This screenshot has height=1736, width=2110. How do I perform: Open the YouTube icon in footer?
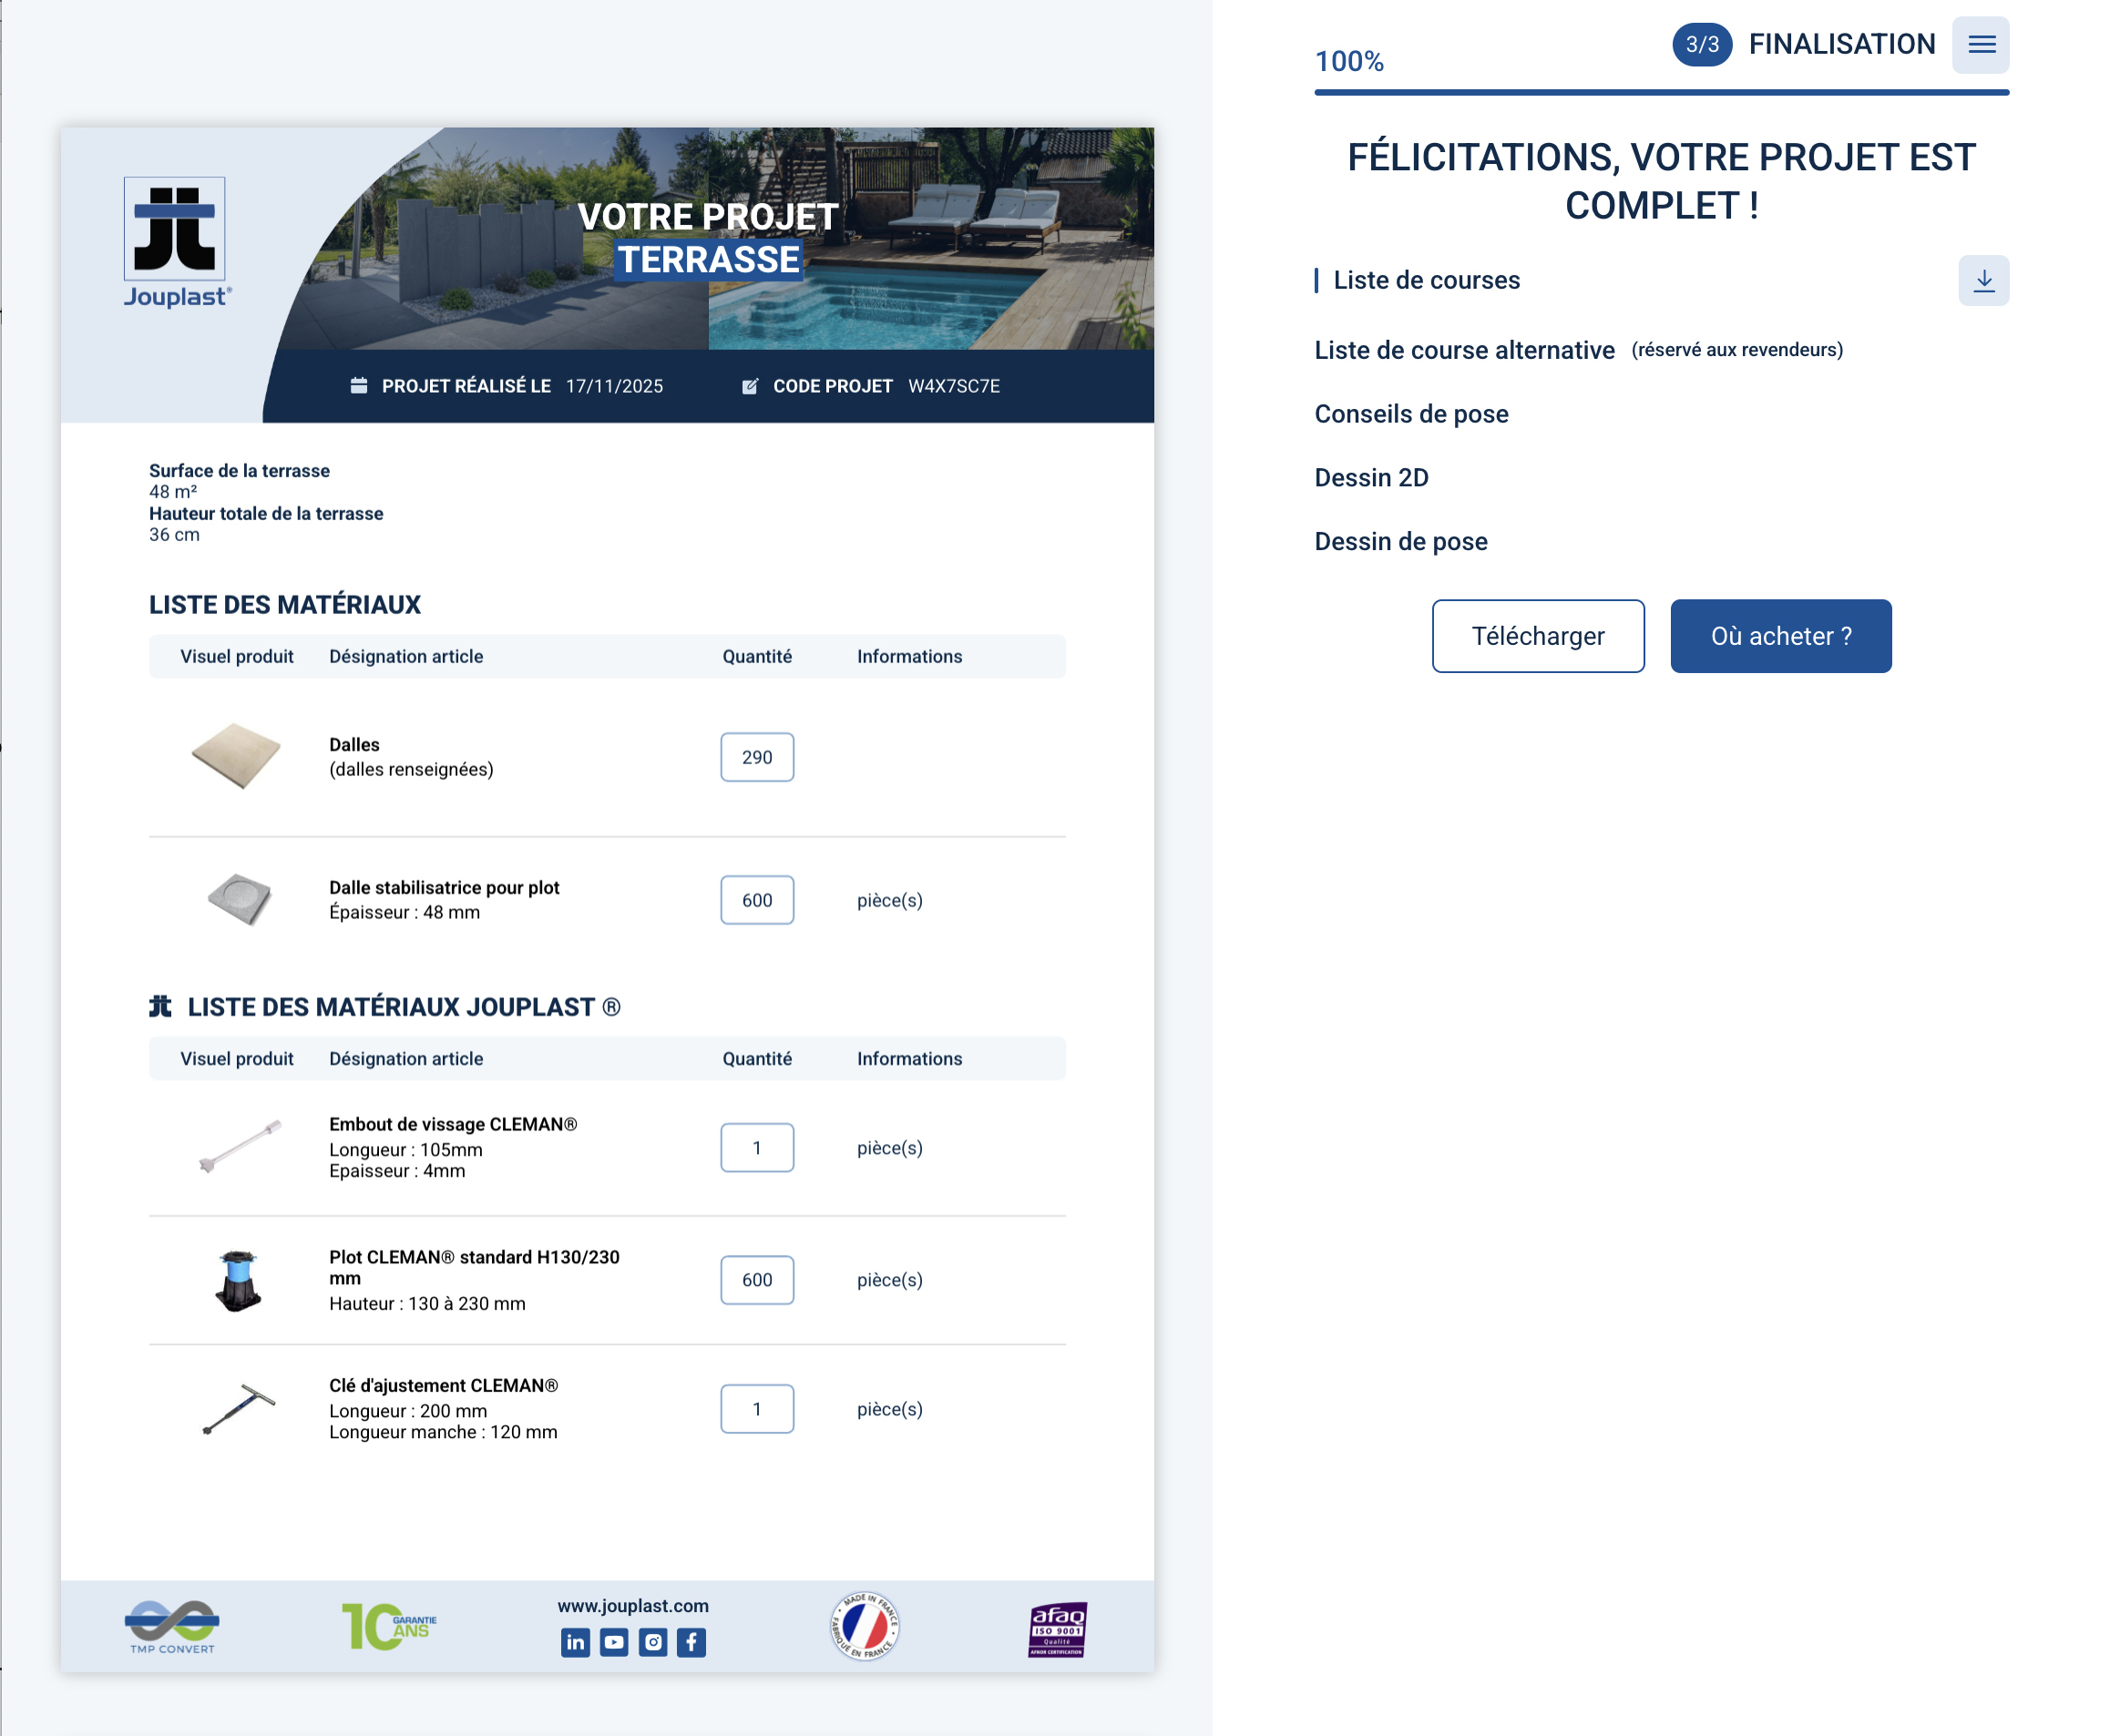614,1642
